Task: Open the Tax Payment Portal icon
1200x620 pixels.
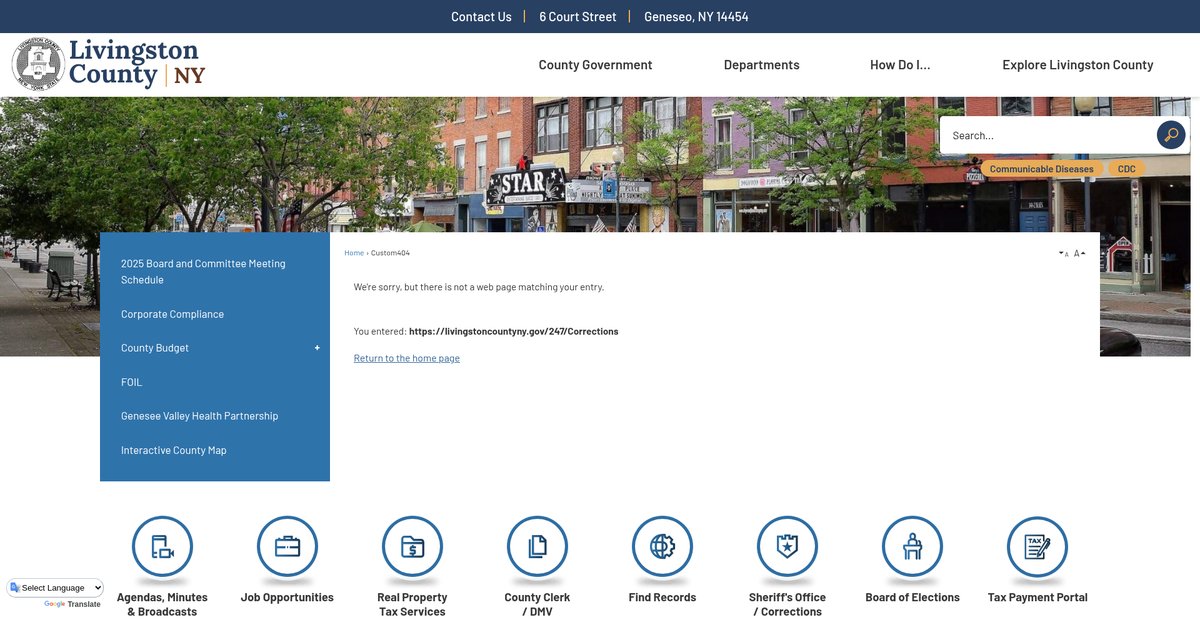Action: coord(1037,547)
